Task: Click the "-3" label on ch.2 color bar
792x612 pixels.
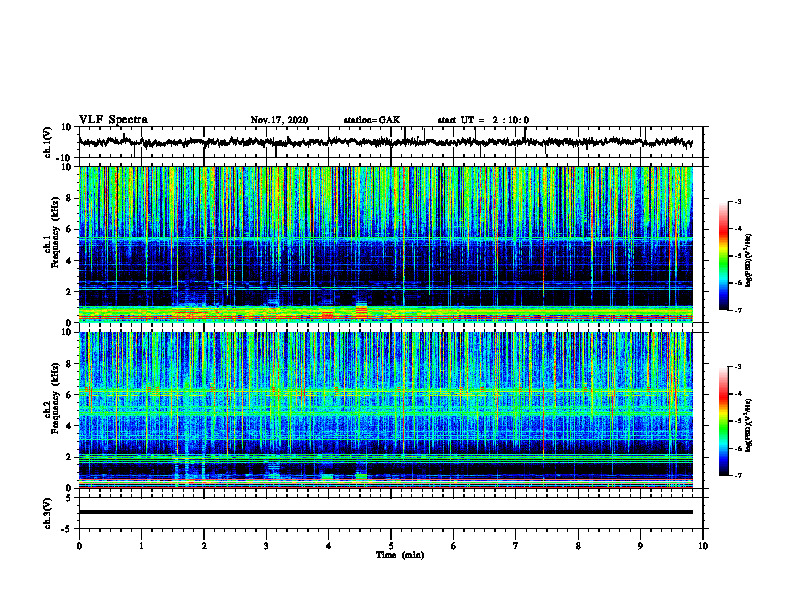Action: 737,367
